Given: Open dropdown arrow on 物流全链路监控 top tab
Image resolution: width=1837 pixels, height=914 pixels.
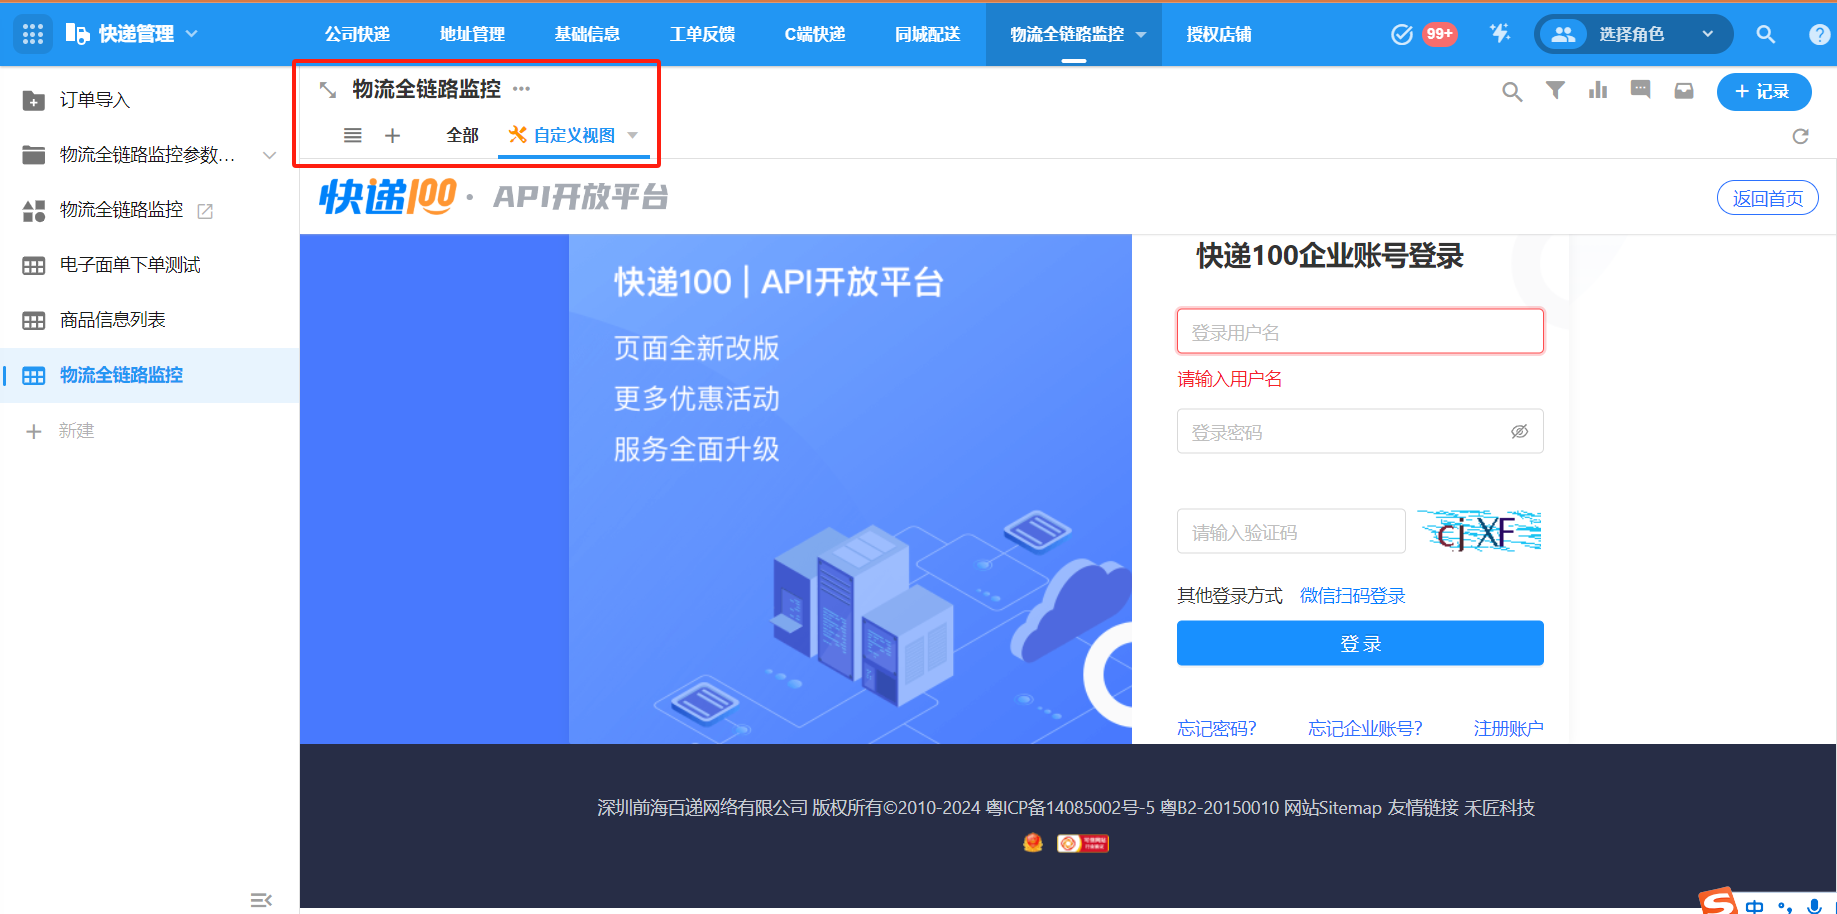Looking at the screenshot, I should coord(1141,35).
